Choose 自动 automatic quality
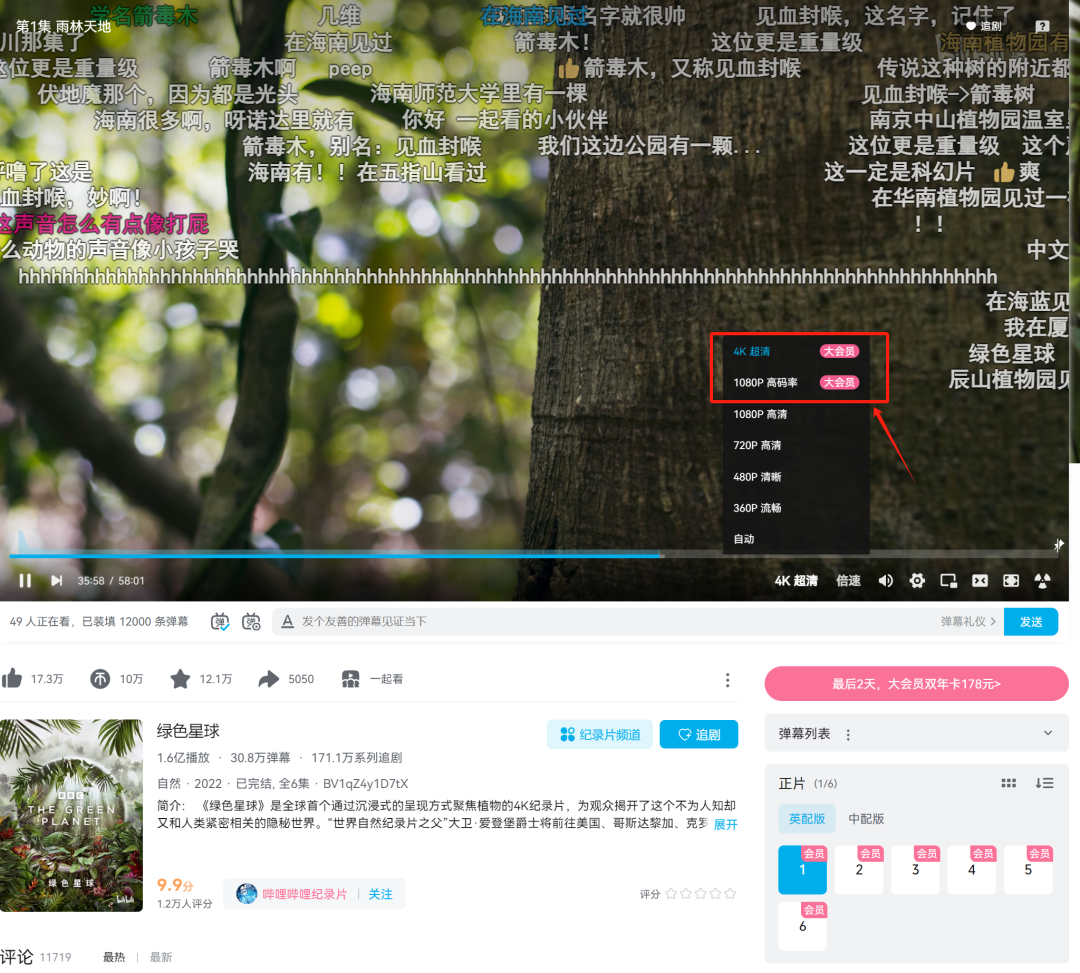The width and height of the screenshot is (1080, 973). pos(796,538)
